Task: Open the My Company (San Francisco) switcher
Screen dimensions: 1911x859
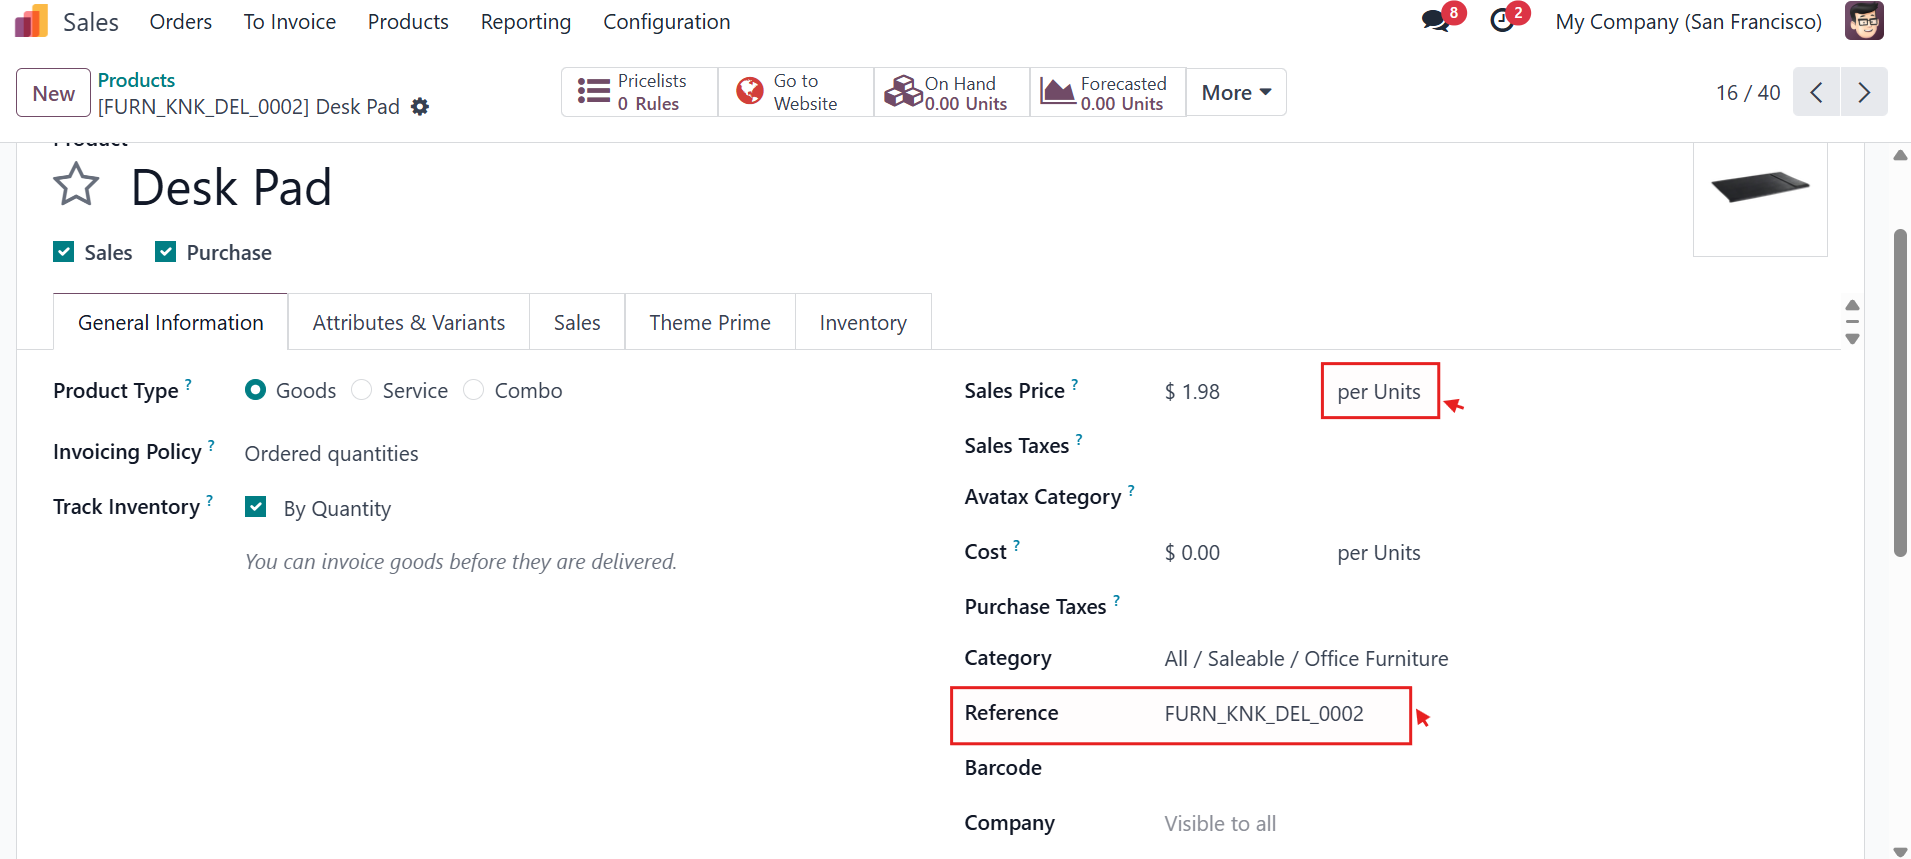Action: pos(1688,22)
